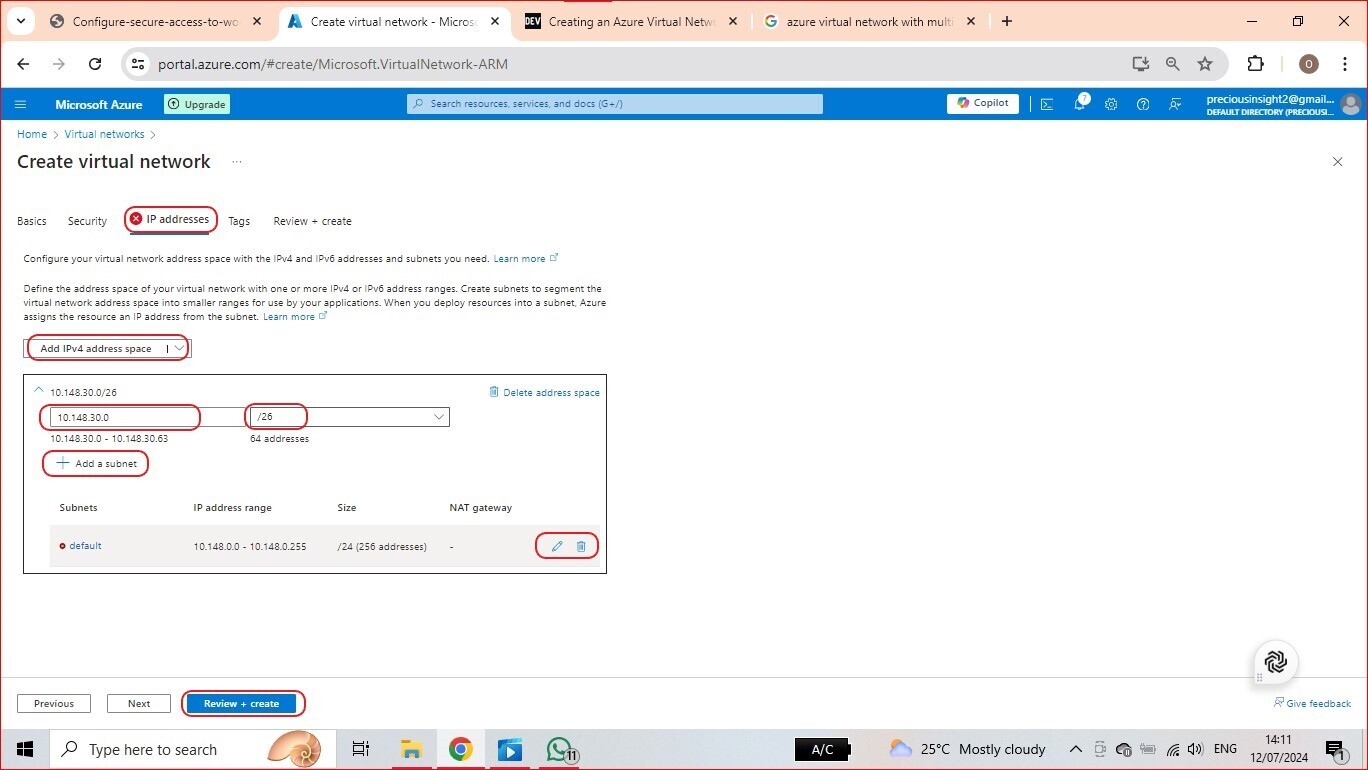
Task: Switch to the Google search browser tab
Action: click(870, 21)
